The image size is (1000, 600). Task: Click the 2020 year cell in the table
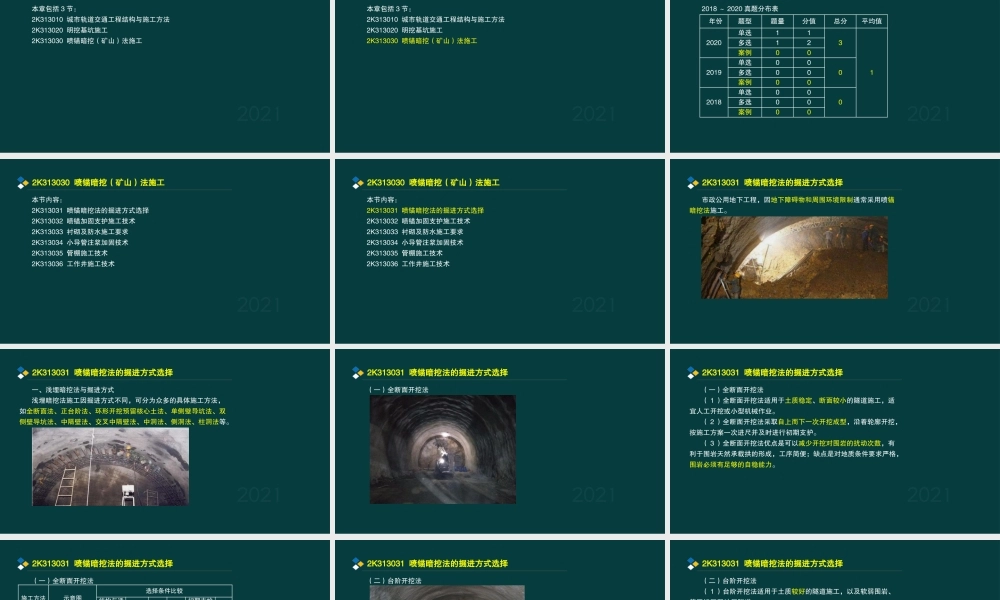714,43
